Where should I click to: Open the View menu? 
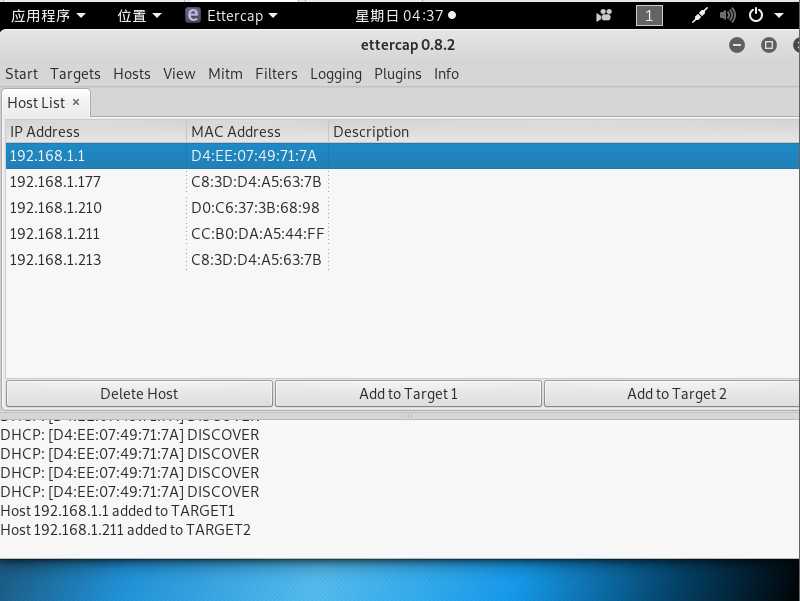[179, 74]
